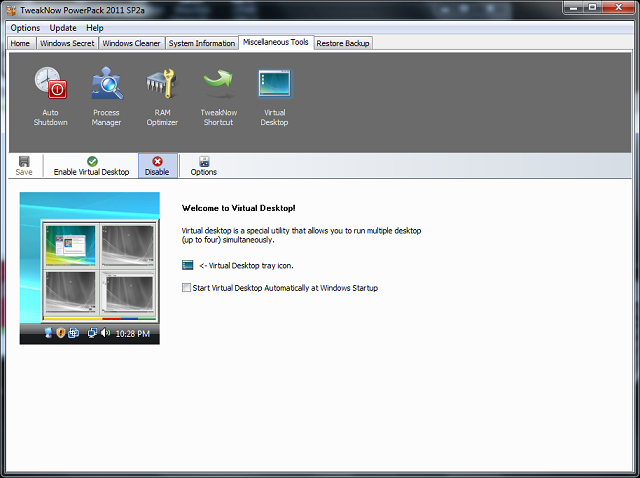This screenshot has width=640, height=478.
Task: Click the 'Welcome to Virtual Desktop!' heading
Action: pyautogui.click(x=238, y=208)
